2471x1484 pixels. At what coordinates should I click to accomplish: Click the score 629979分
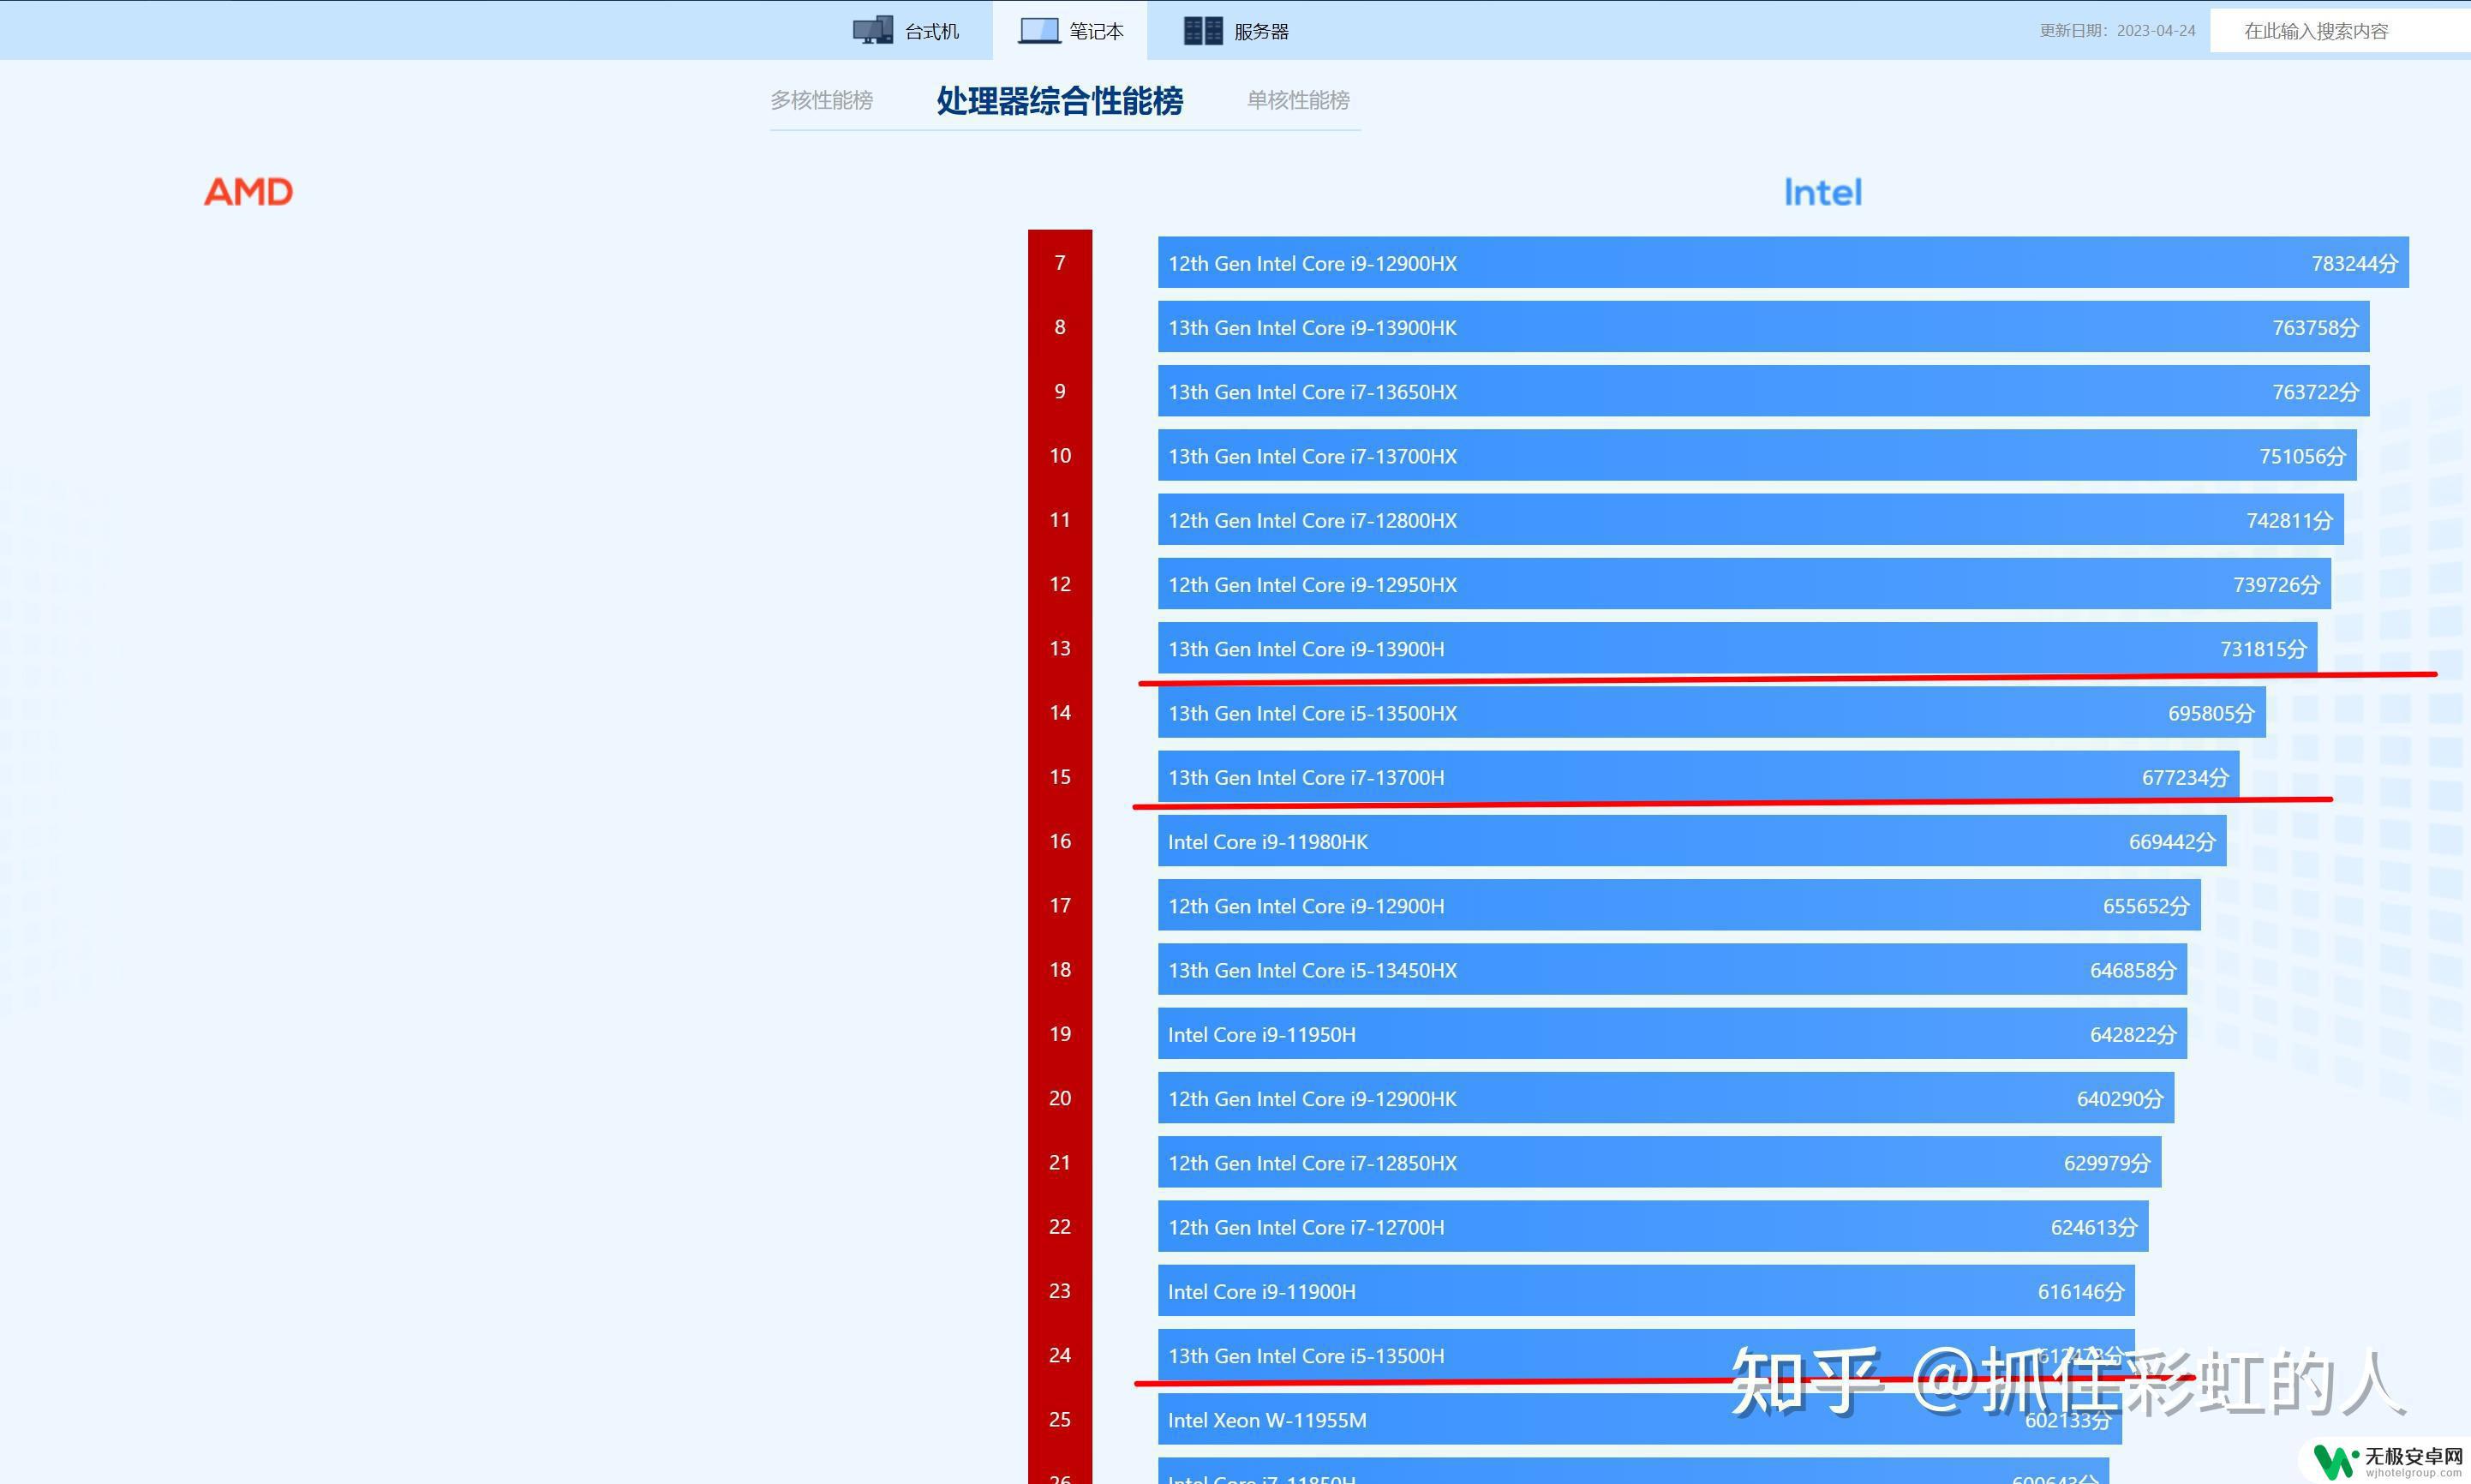pos(2107,1163)
